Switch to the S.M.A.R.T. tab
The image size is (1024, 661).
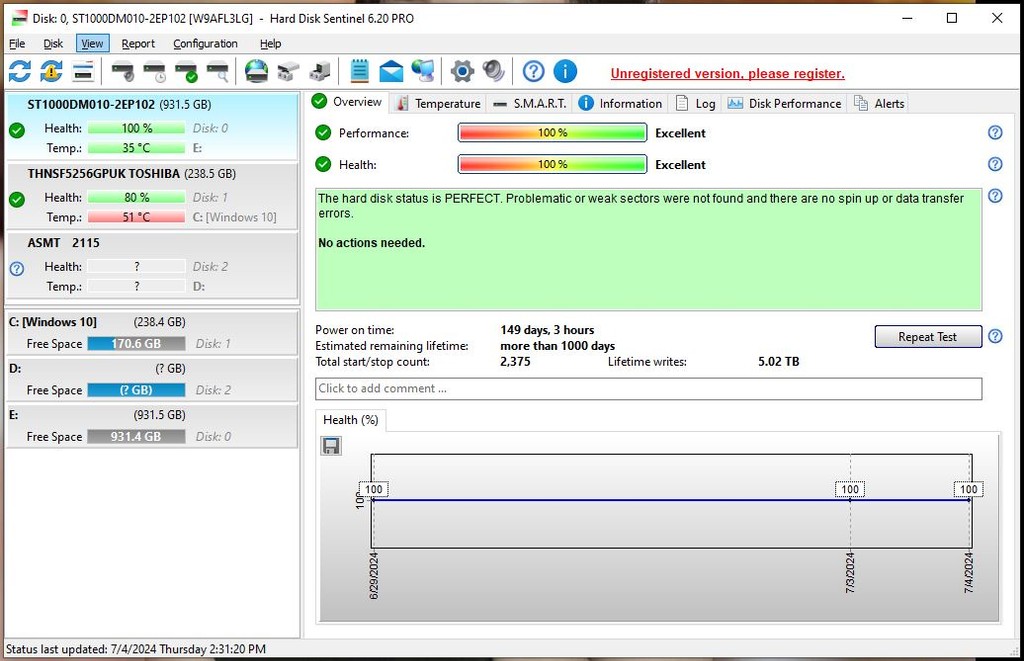point(530,103)
